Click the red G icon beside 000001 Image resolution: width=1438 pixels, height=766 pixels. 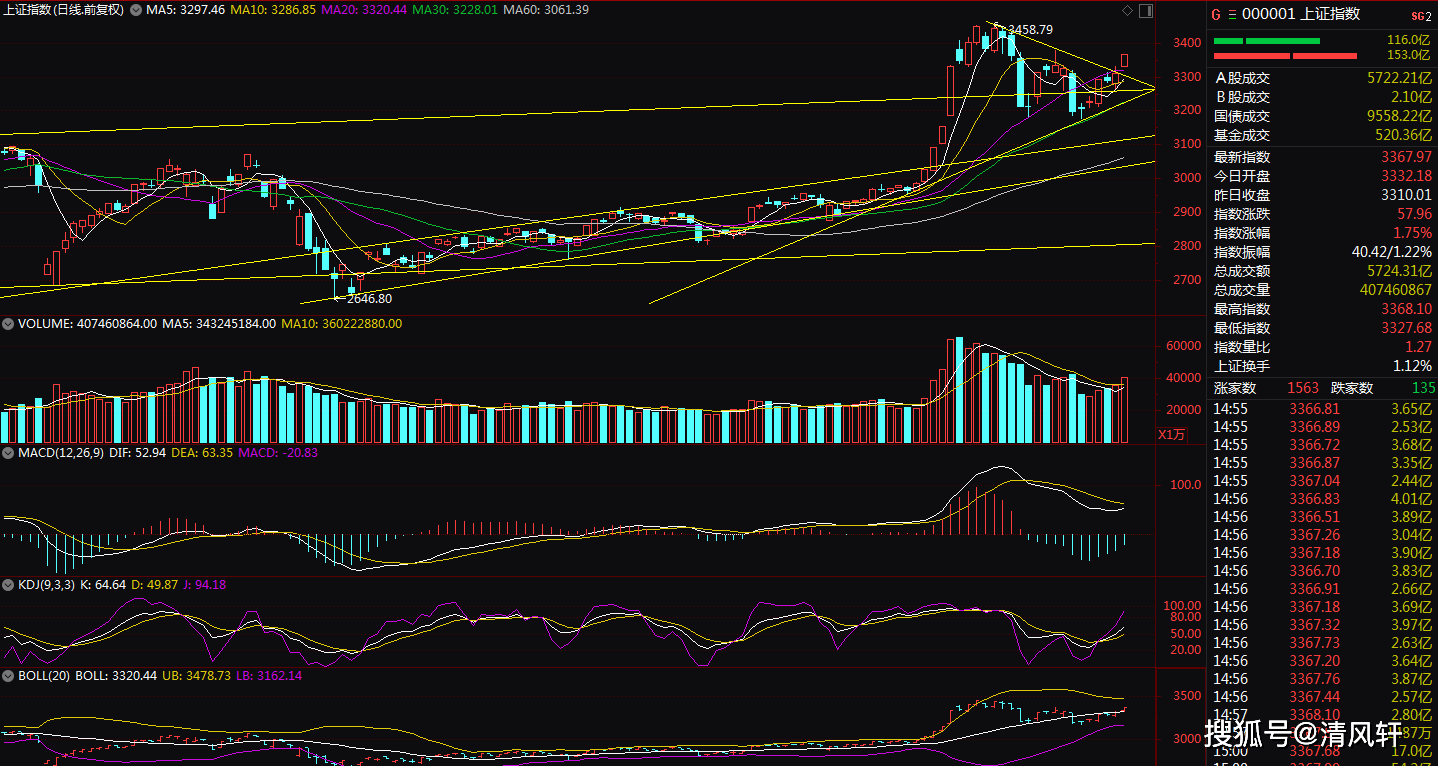click(x=1216, y=14)
